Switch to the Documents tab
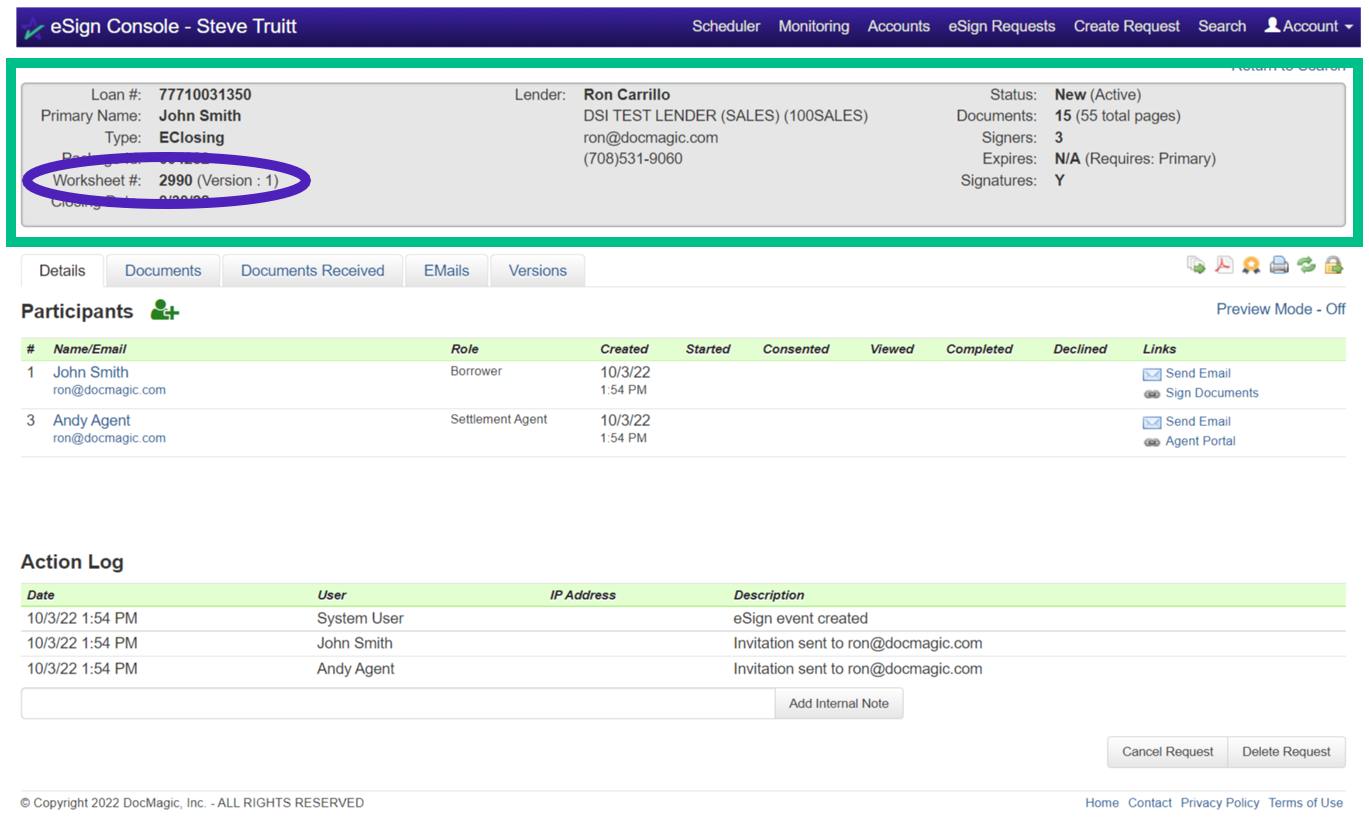This screenshot has width=1369, height=821. pos(163,270)
